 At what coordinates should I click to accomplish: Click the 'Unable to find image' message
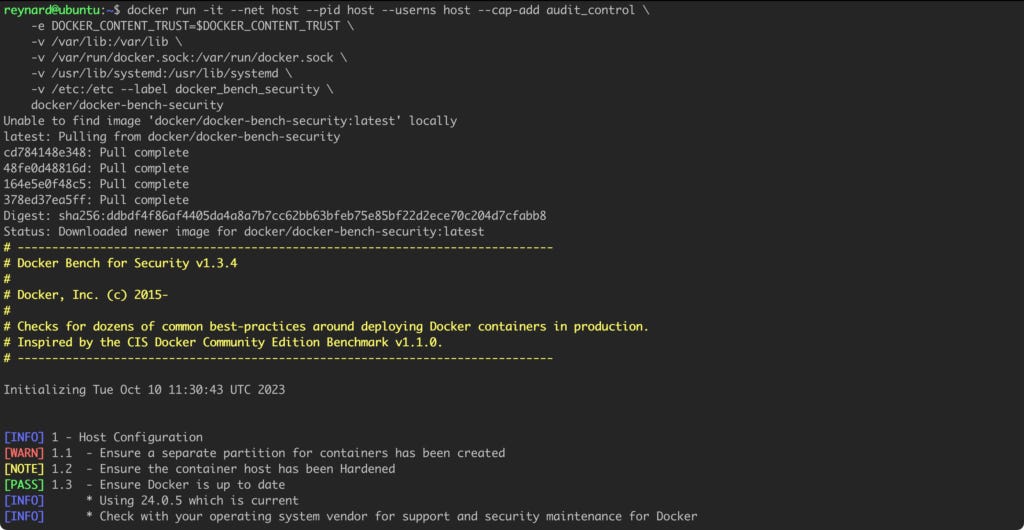(230, 121)
